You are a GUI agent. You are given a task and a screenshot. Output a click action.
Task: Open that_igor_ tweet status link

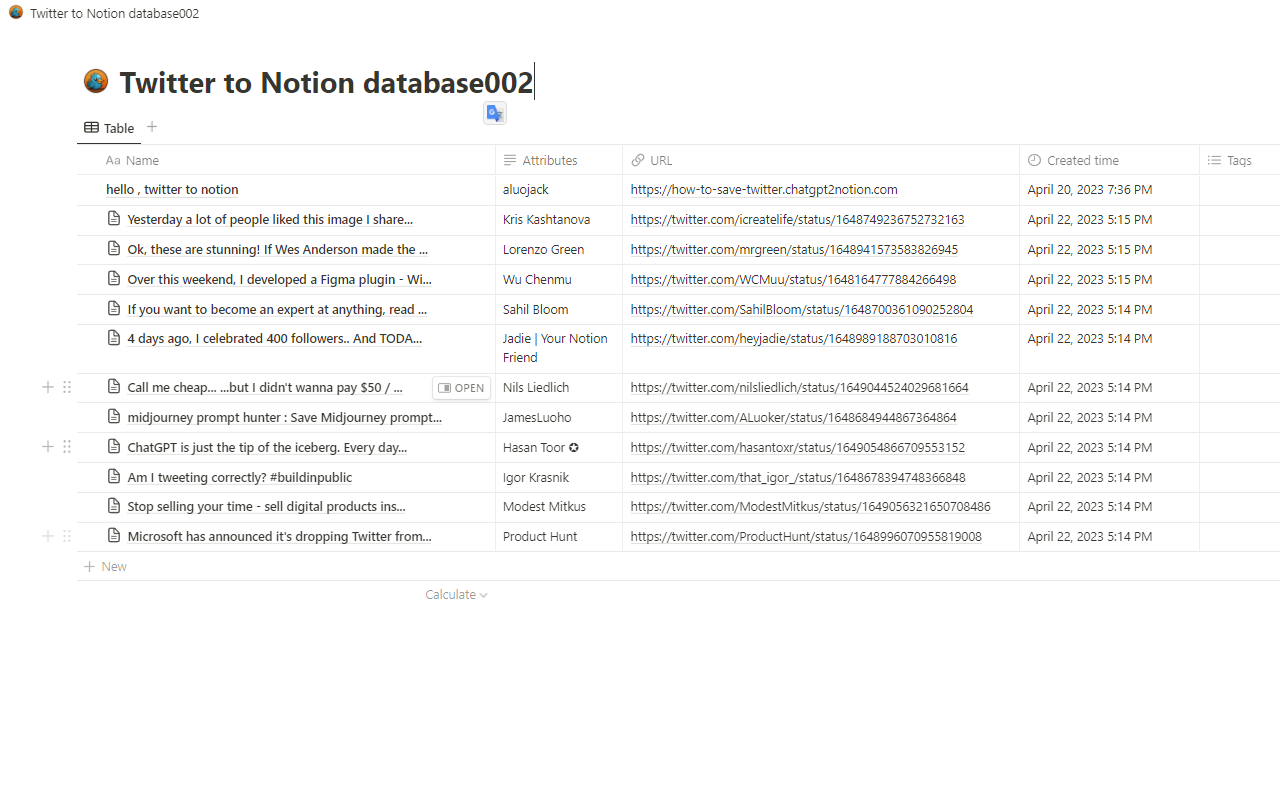coord(798,477)
